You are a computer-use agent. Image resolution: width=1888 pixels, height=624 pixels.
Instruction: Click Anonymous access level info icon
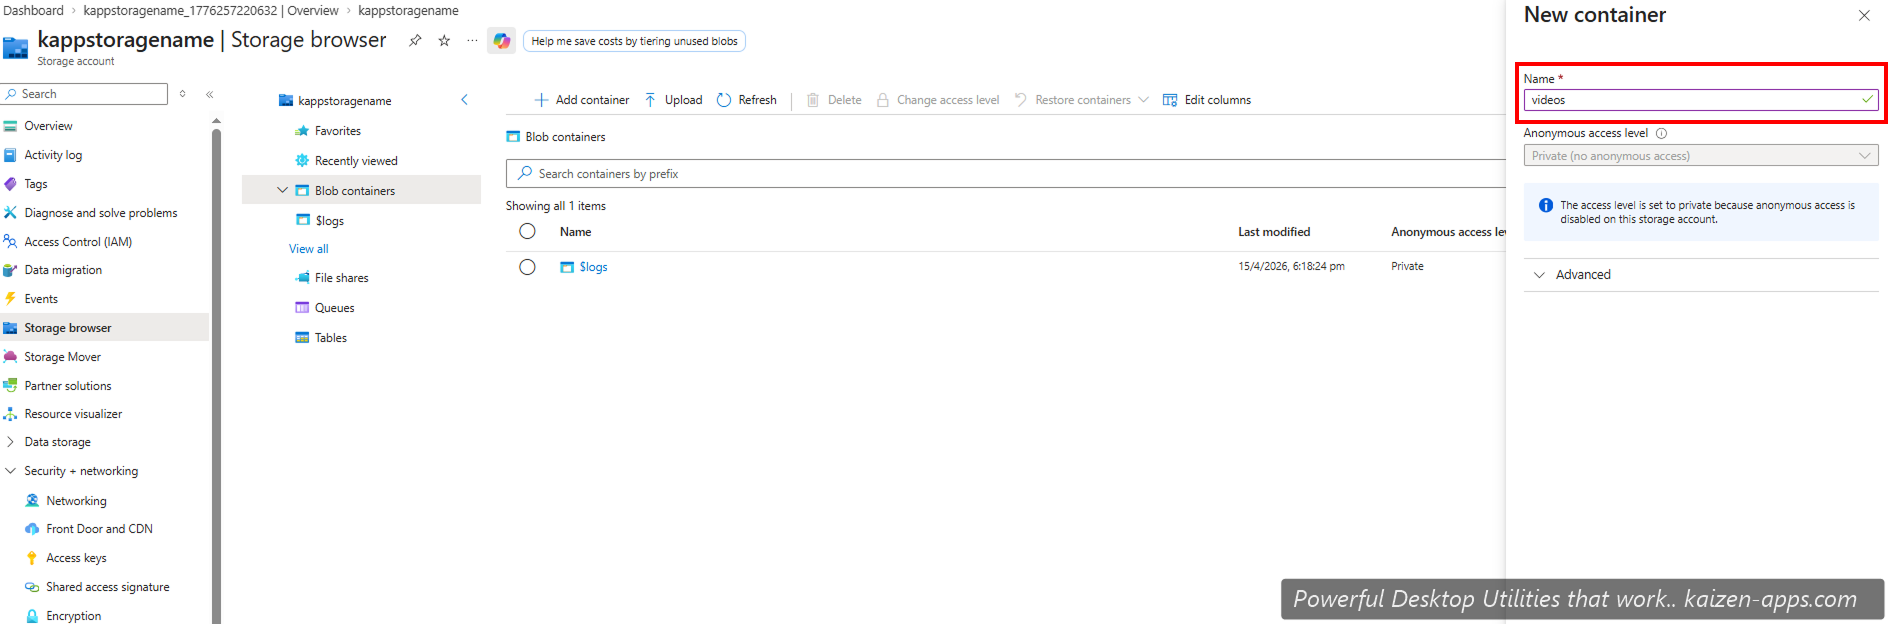pos(1661,133)
